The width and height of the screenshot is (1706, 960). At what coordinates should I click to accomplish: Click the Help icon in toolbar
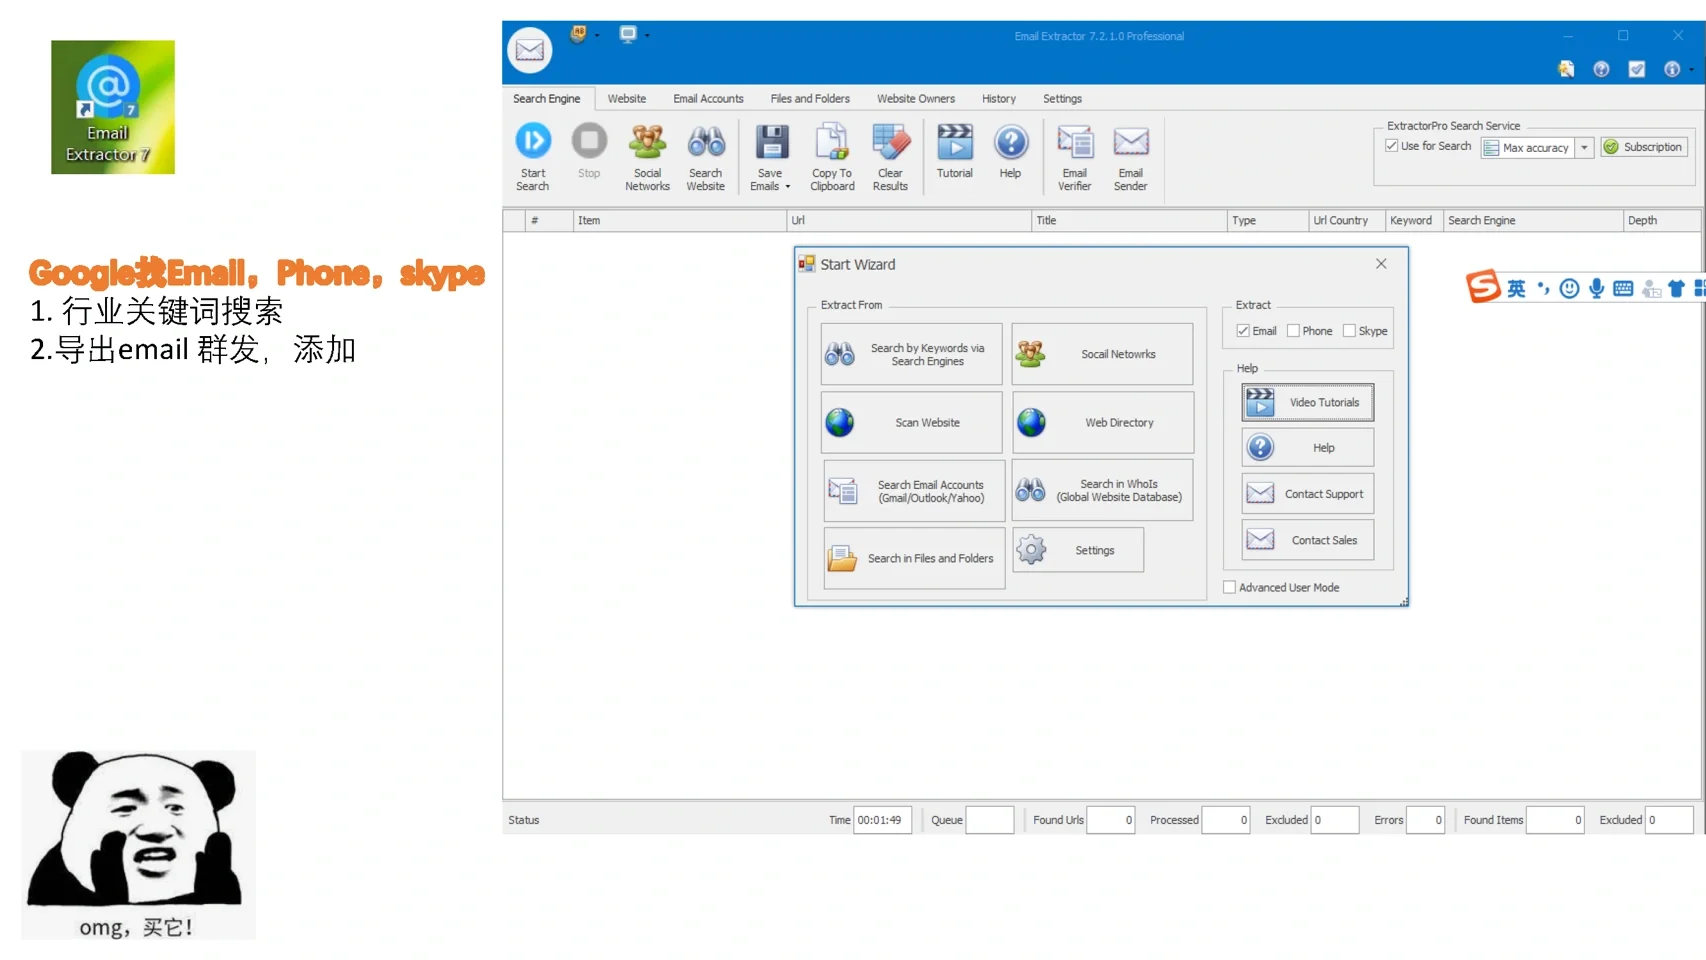[1011, 142]
